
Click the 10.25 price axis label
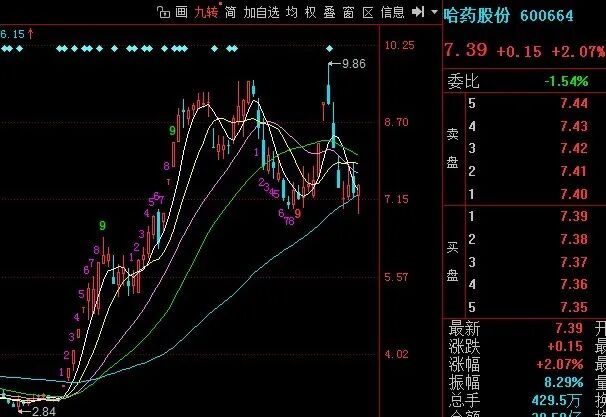399,45
